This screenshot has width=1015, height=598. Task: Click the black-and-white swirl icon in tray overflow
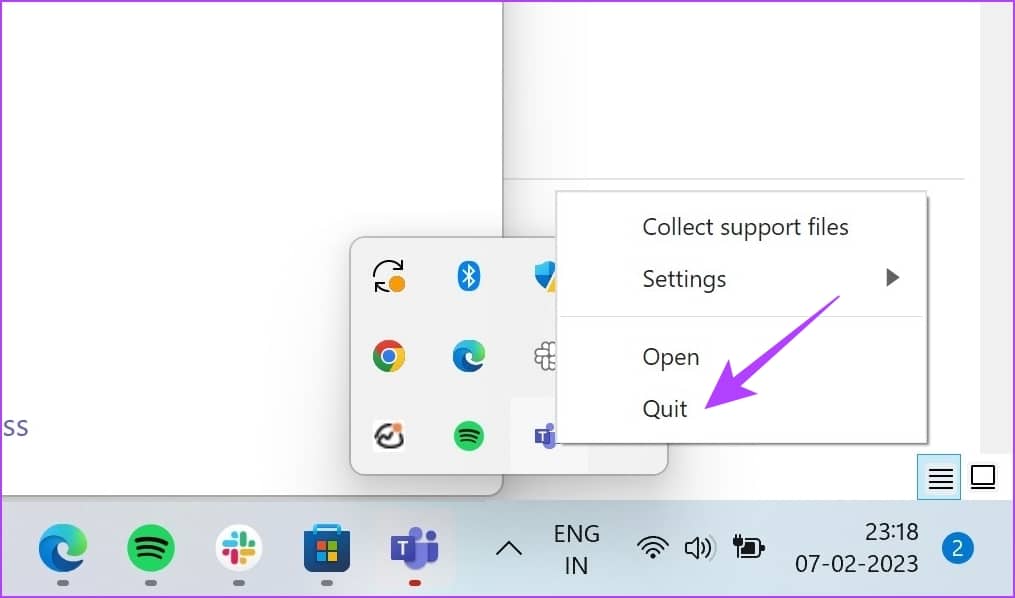pyautogui.click(x=389, y=436)
